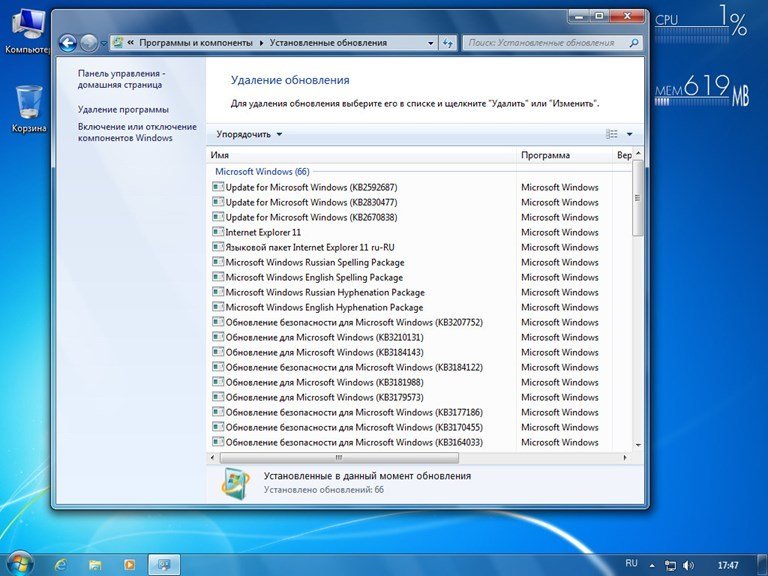Image resolution: width=768 pixels, height=576 pixels.
Task: Launch Internet Explorer from the taskbar
Action: tap(61, 565)
